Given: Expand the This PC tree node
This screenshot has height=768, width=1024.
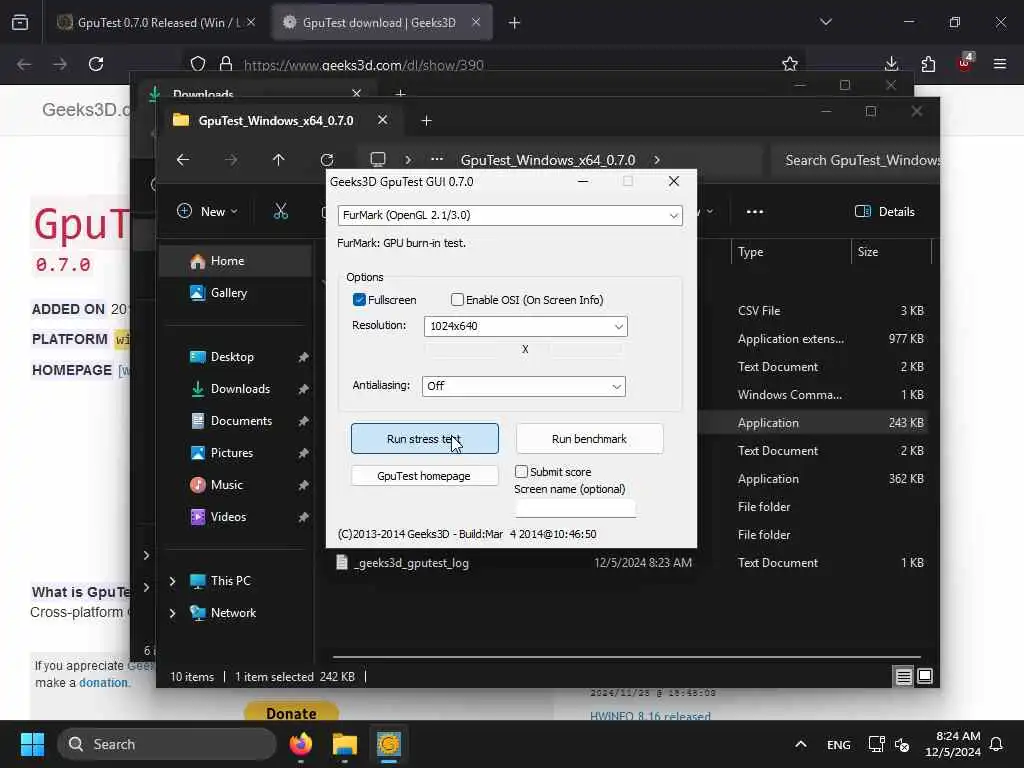Looking at the screenshot, I should pyautogui.click(x=172, y=581).
